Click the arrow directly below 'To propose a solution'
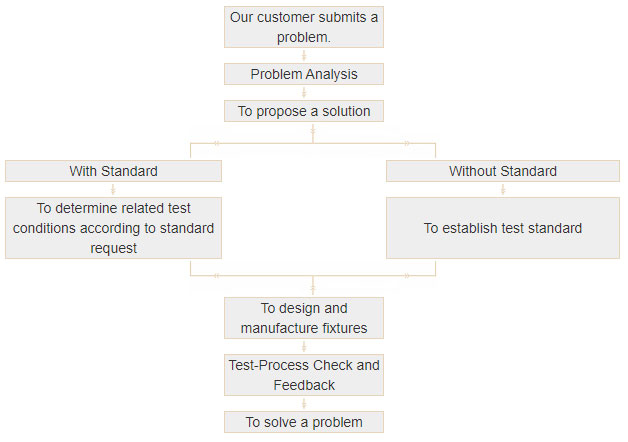Viewport: 628px width, 442px height. [313, 132]
